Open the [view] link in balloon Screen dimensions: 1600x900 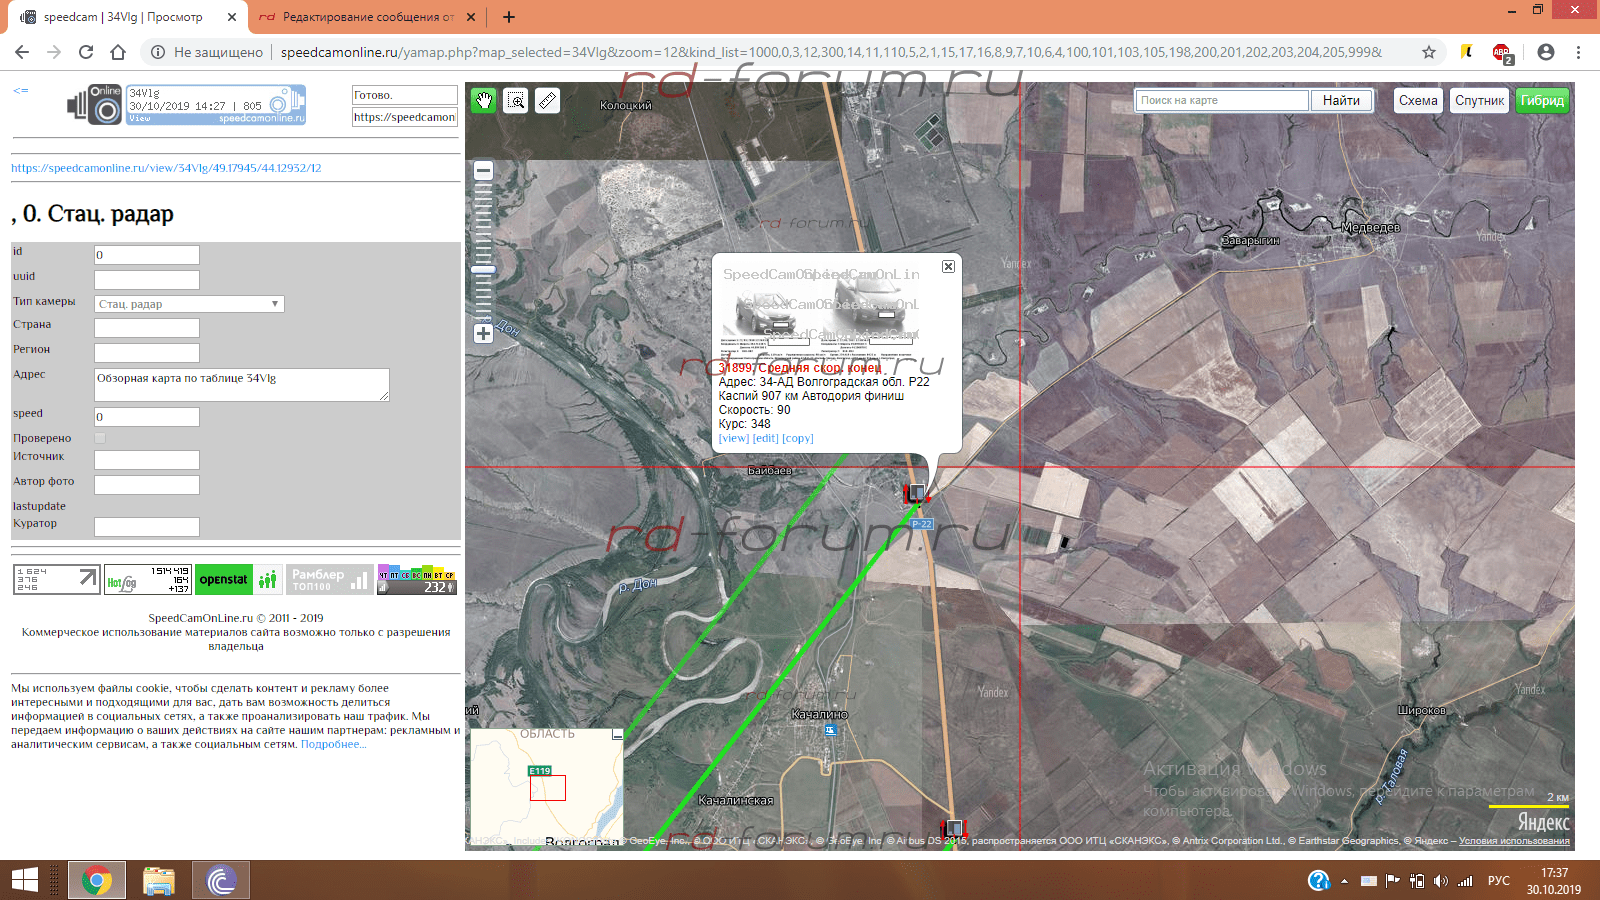[x=733, y=438]
